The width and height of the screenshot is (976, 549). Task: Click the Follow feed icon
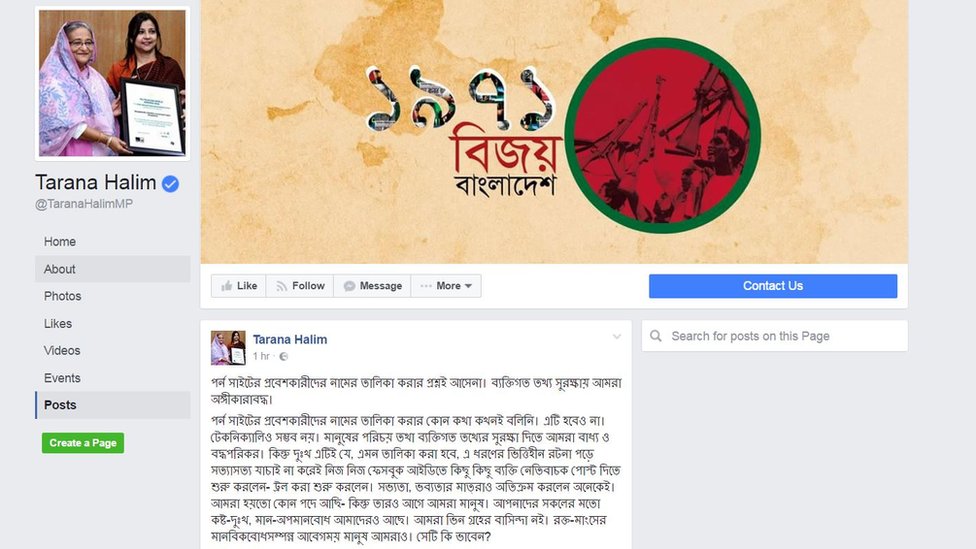pyautogui.click(x=282, y=286)
